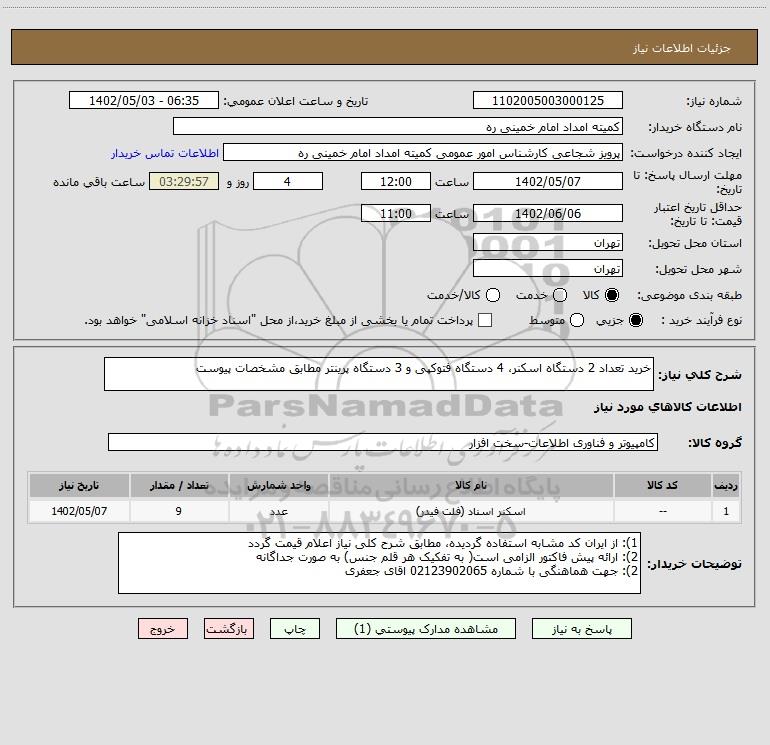Select the متوسط purchase type radio
Viewport: 770px width, 745px height.
(577, 320)
